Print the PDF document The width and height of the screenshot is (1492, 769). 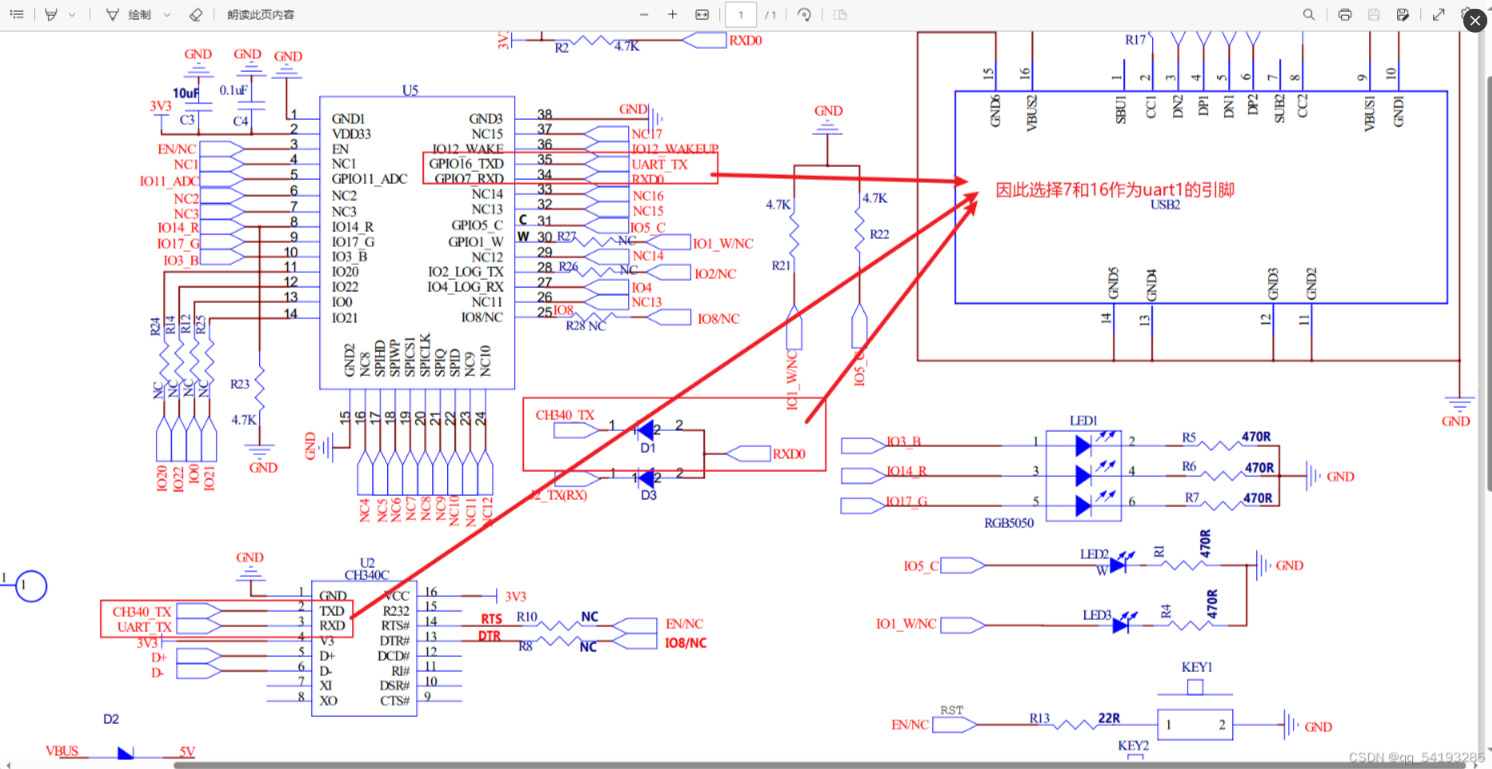click(x=1345, y=15)
